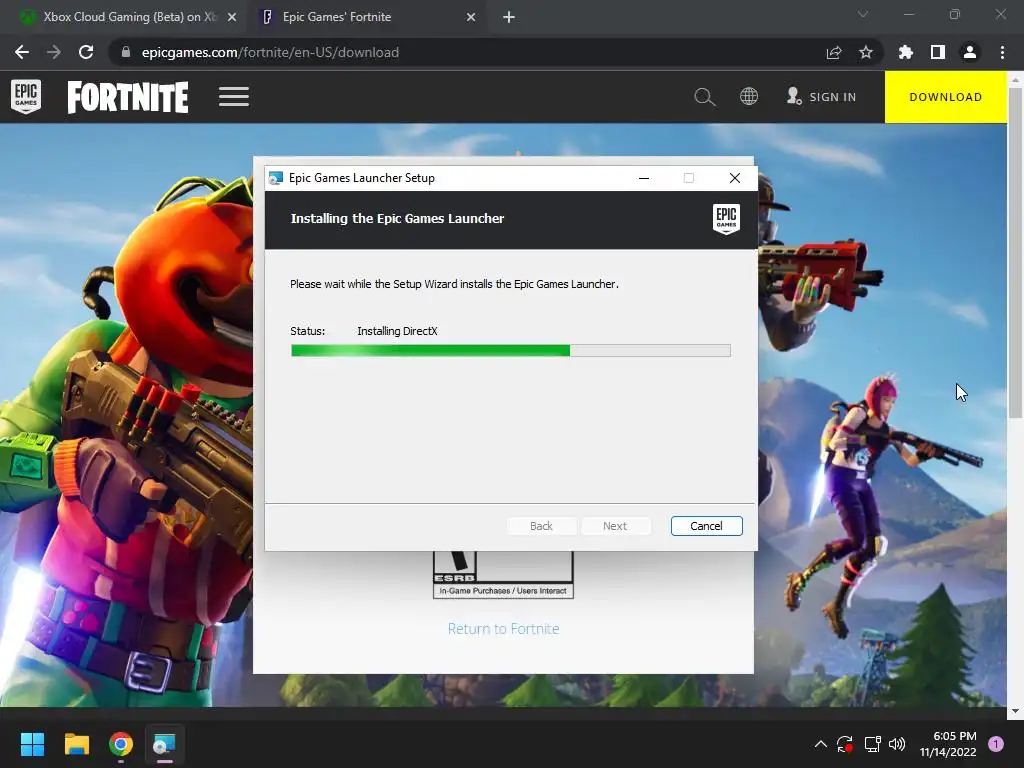Minimize the Epic Games Launcher Setup window

coord(644,178)
